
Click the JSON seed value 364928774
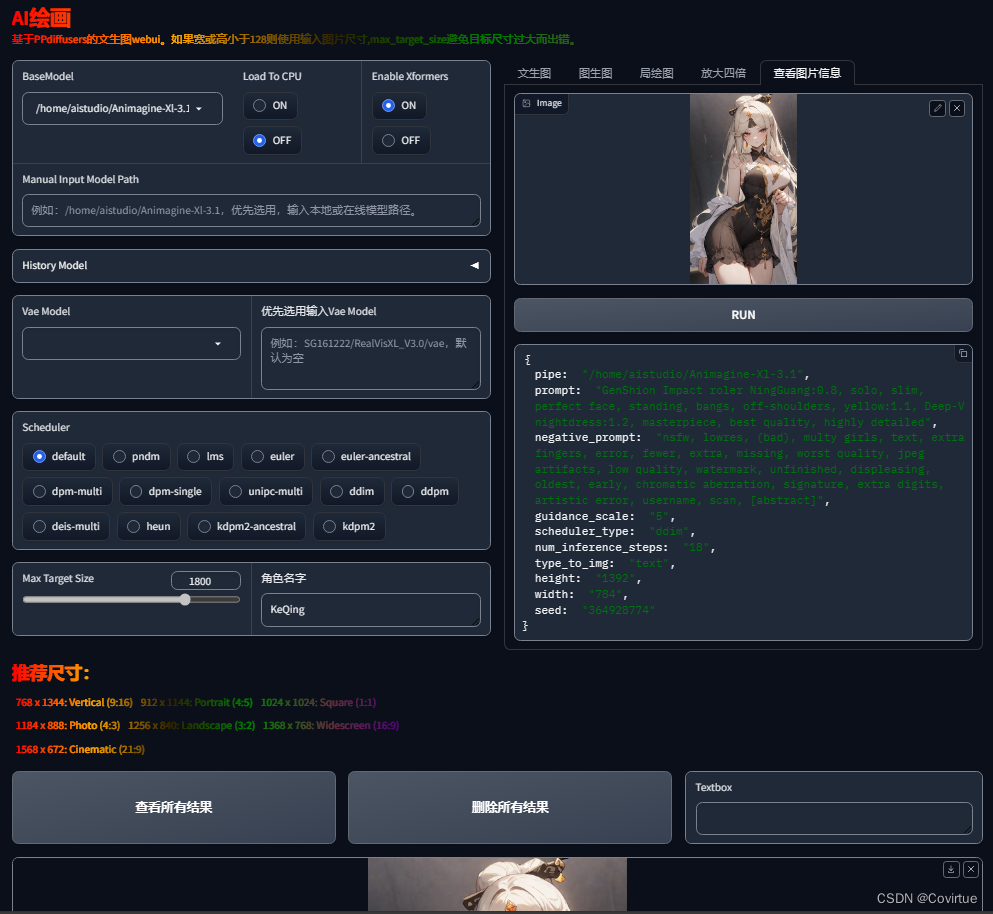coord(618,611)
